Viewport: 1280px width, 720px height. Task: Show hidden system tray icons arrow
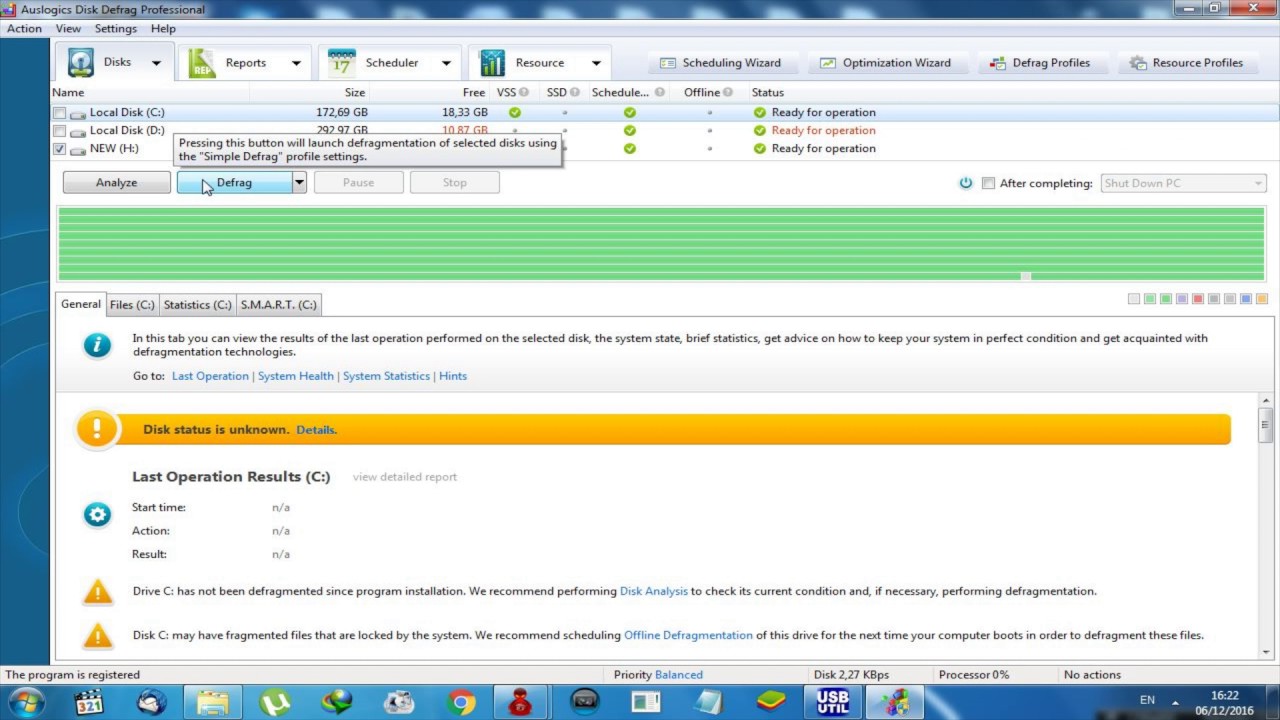pos(1176,702)
